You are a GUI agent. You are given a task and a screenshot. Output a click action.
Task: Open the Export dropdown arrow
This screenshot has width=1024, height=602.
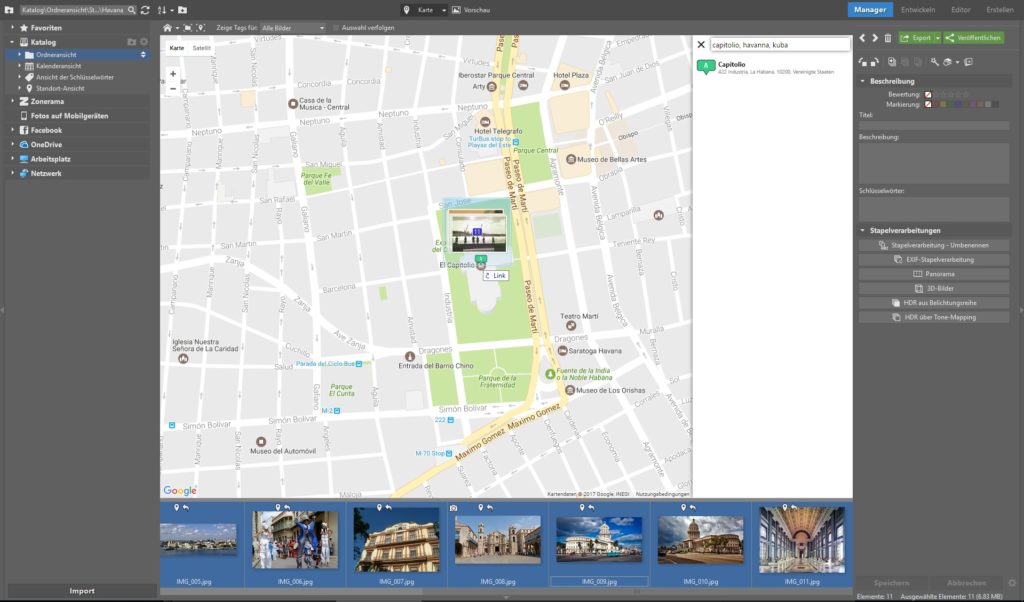pyautogui.click(x=938, y=38)
